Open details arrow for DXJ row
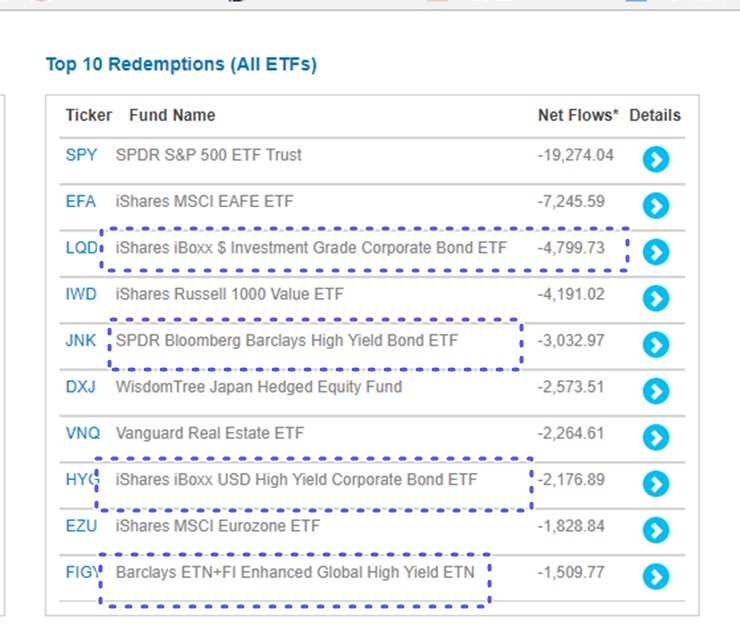 (655, 391)
